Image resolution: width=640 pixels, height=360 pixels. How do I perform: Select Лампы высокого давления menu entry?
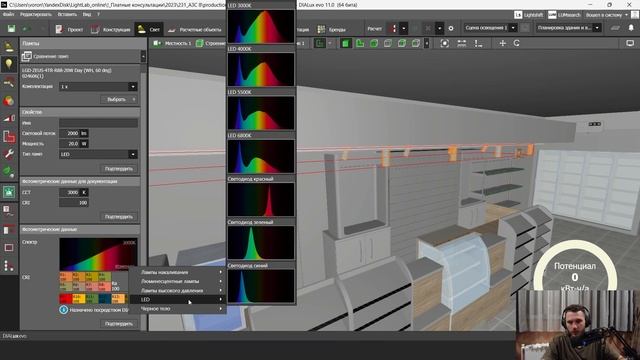click(x=178, y=291)
